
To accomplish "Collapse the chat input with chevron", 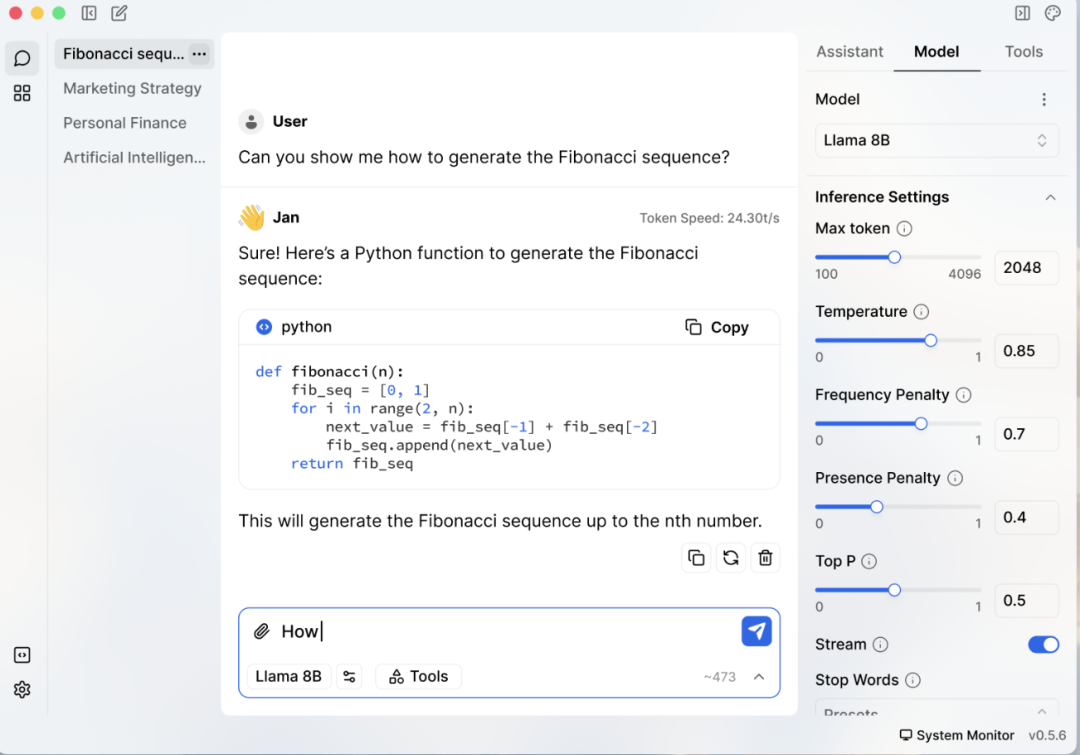I will pos(758,676).
